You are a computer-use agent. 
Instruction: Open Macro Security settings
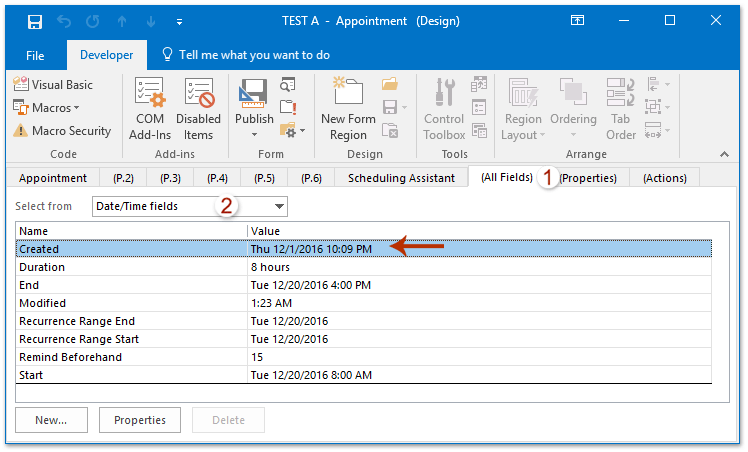pos(62,130)
